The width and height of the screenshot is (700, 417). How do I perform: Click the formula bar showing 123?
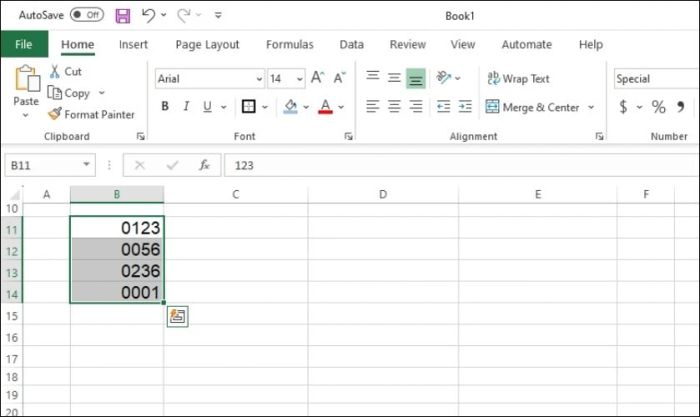[462, 166]
